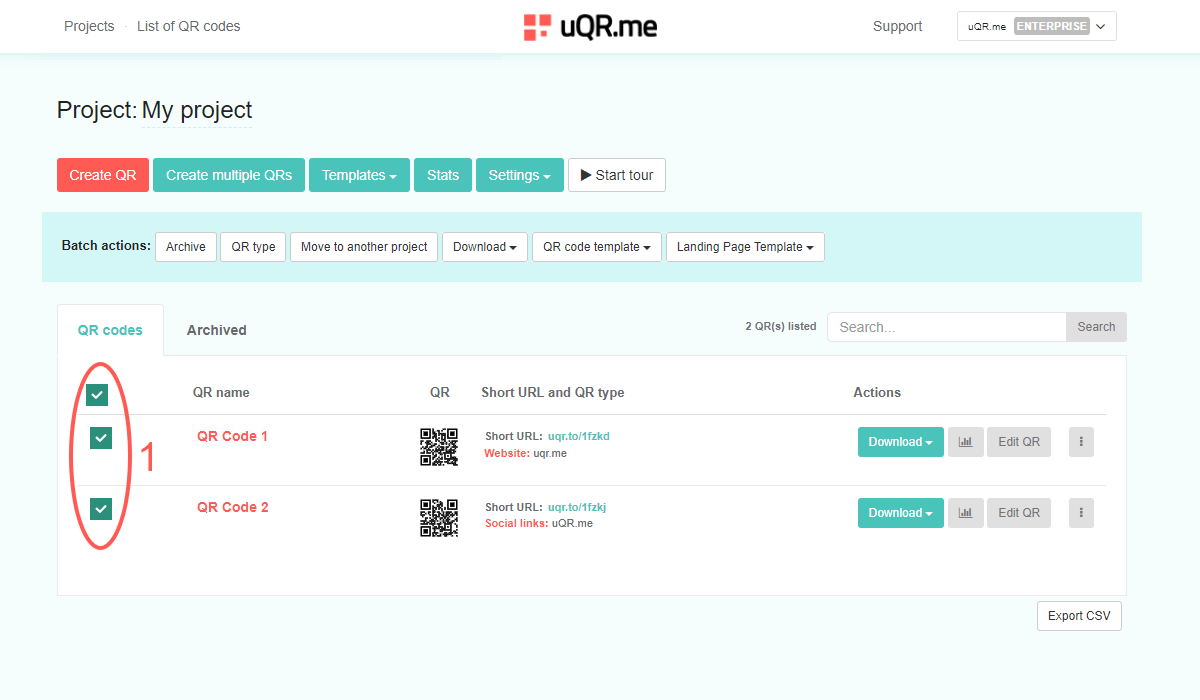The width and height of the screenshot is (1200, 700).
Task: Expand the Templates dropdown
Action: (359, 175)
